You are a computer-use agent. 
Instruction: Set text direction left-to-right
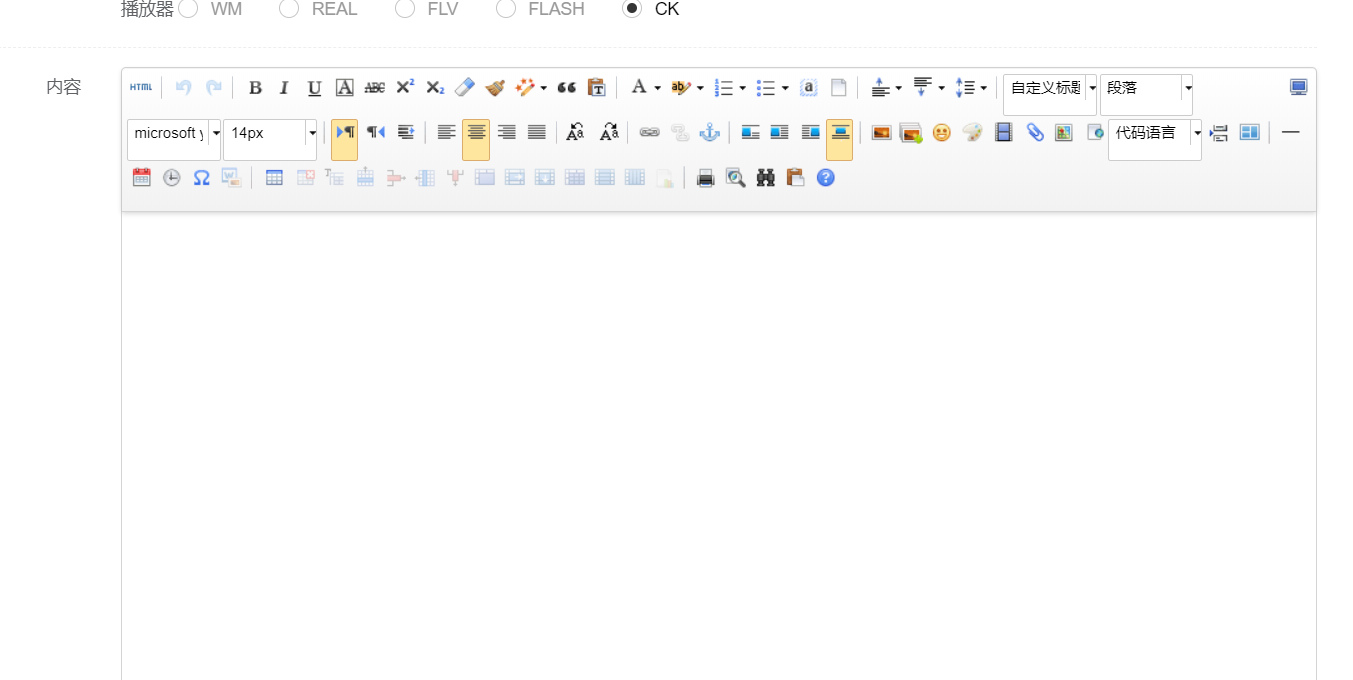coord(344,132)
